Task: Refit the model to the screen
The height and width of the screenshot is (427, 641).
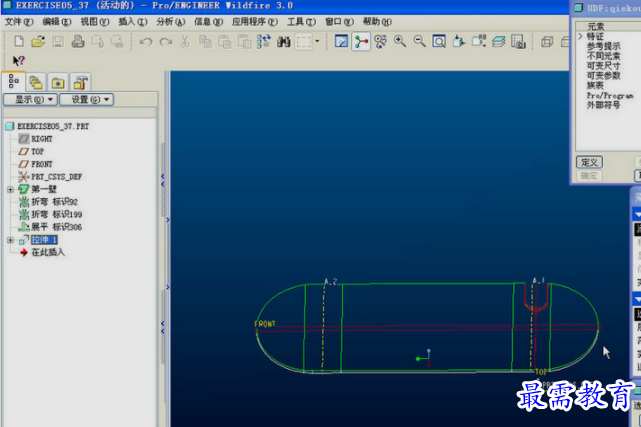Action: pos(439,41)
